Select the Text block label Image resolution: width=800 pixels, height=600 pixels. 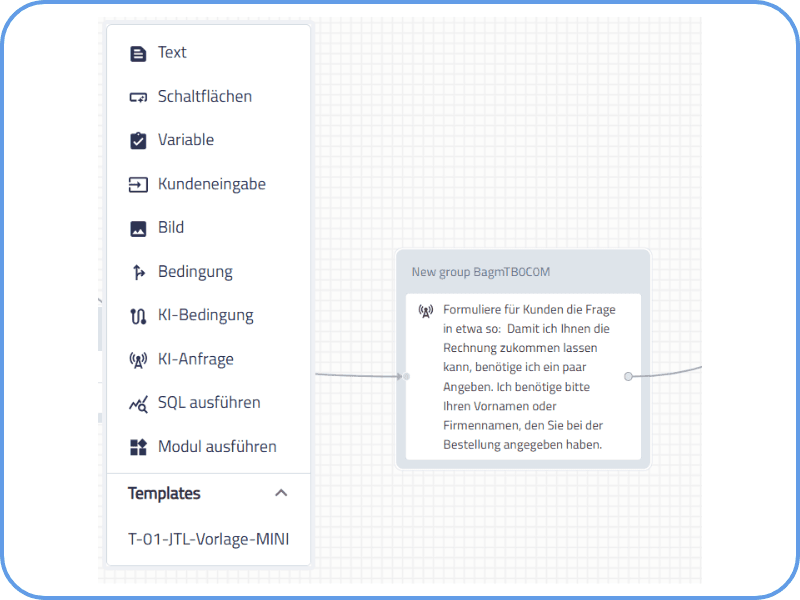(x=172, y=53)
